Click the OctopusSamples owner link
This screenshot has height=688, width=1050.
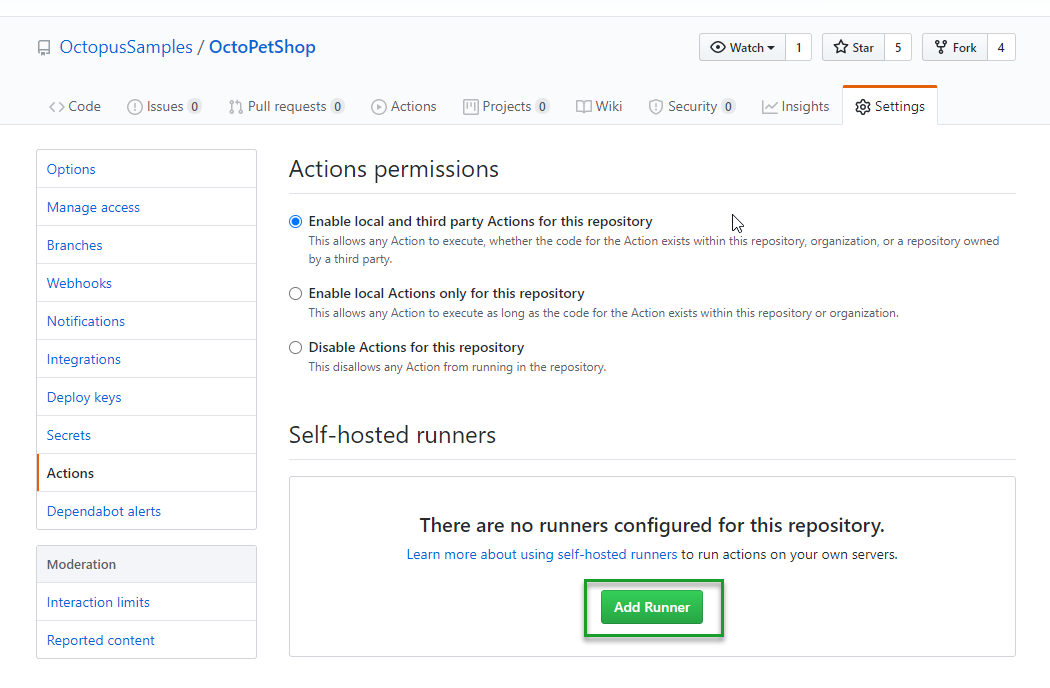[126, 47]
